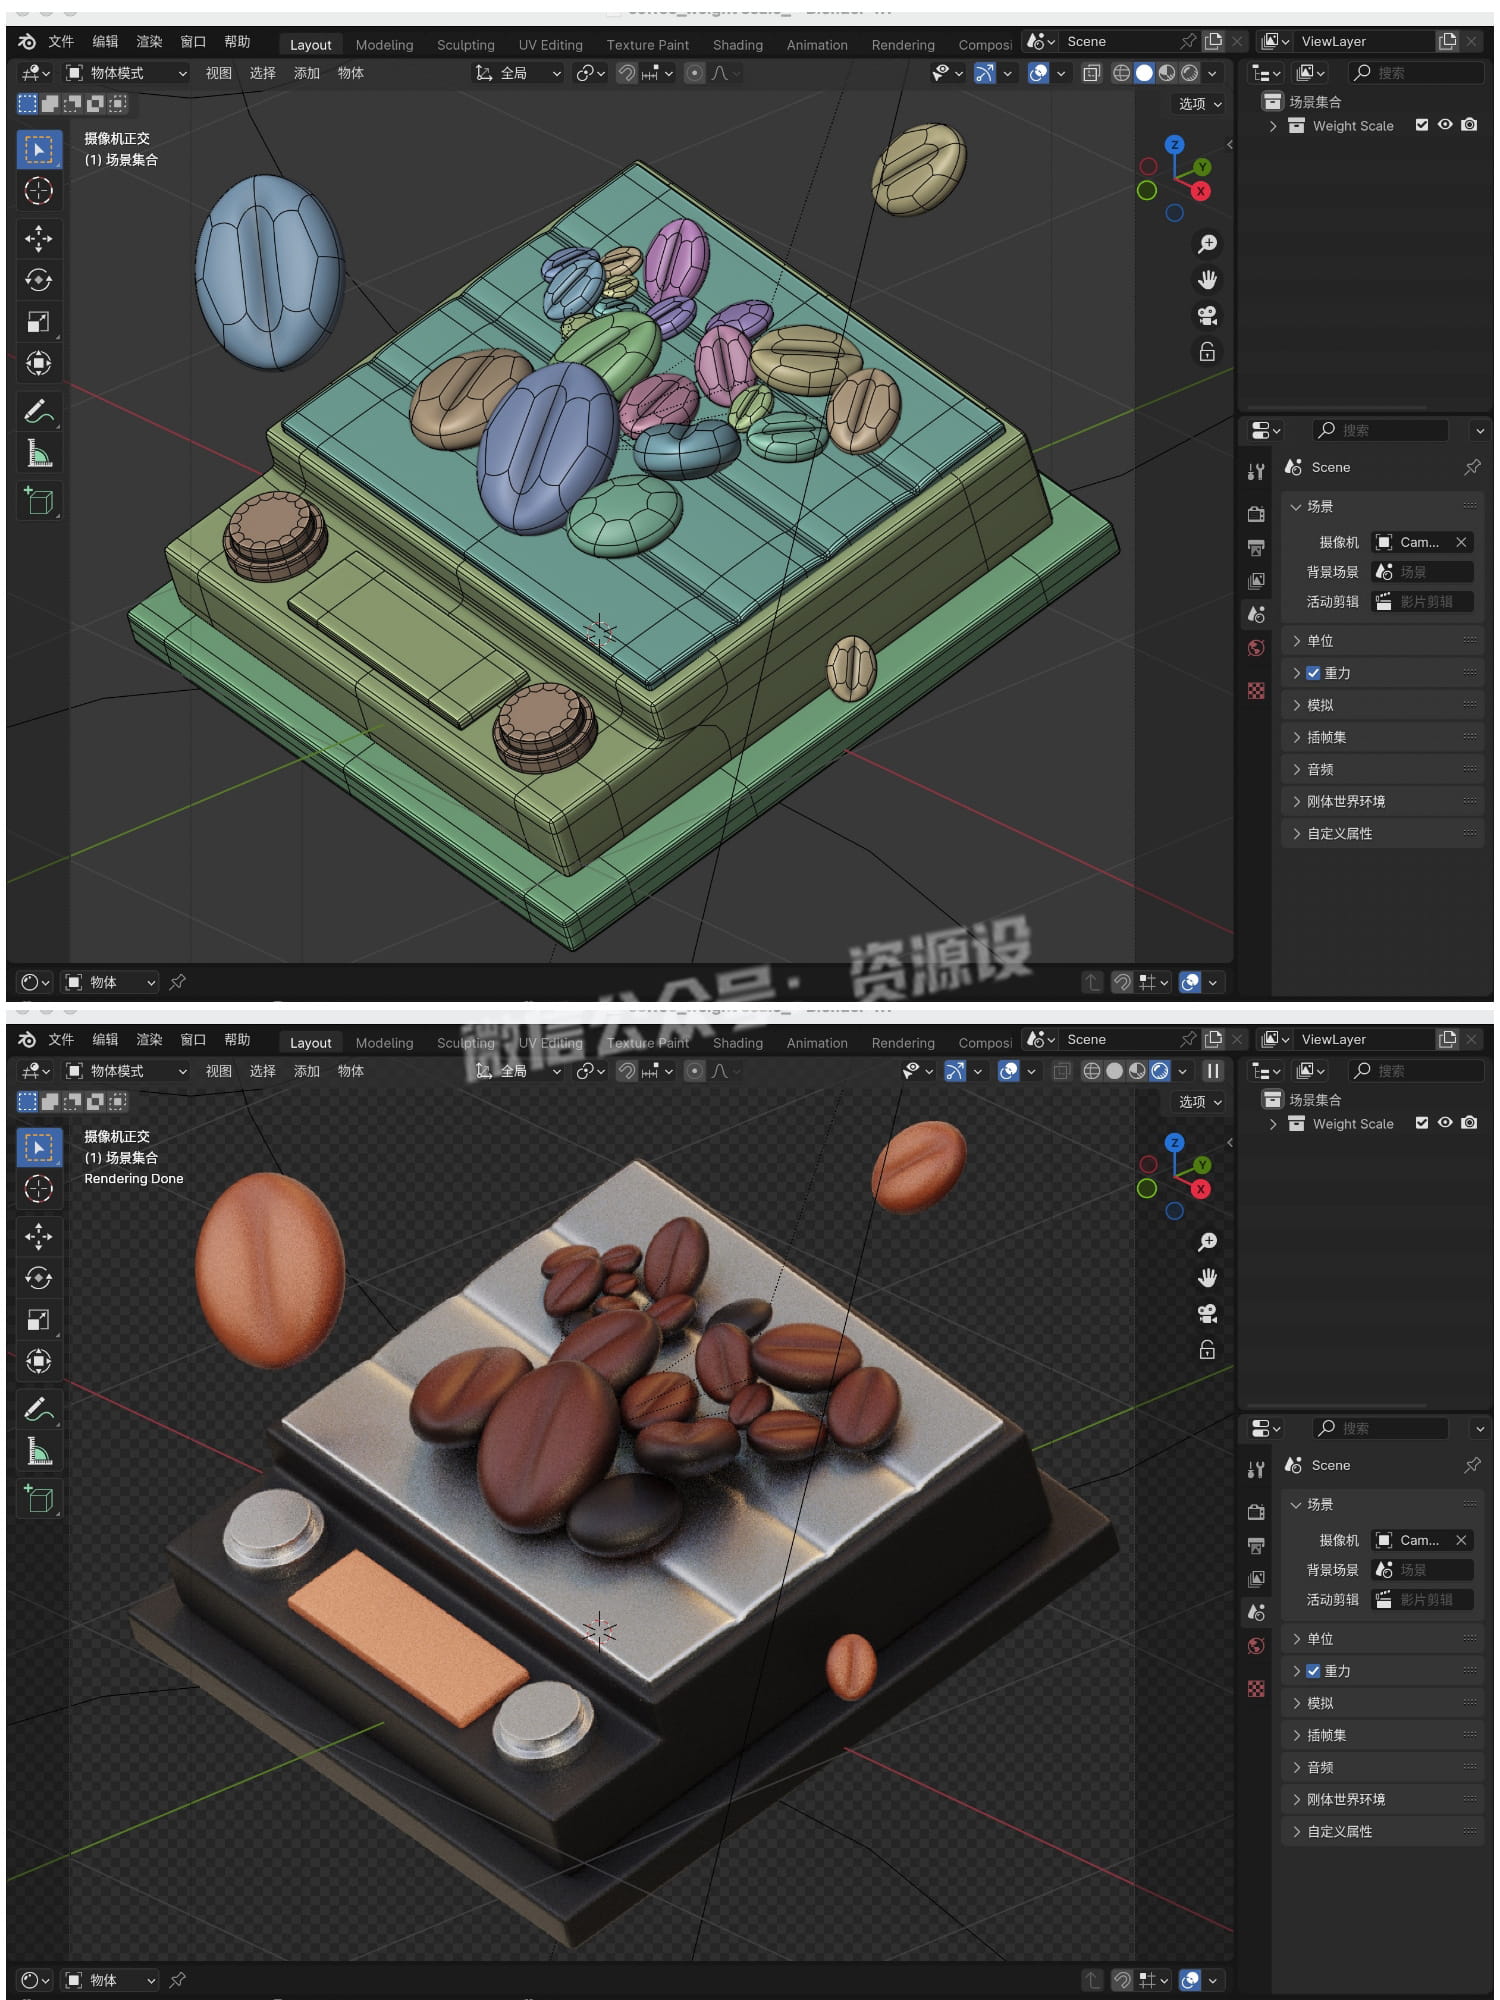Viewport: 1500px width, 2000px height.
Task: Choose the Annotate pencil tool in lower viewport
Action: coord(38,1409)
